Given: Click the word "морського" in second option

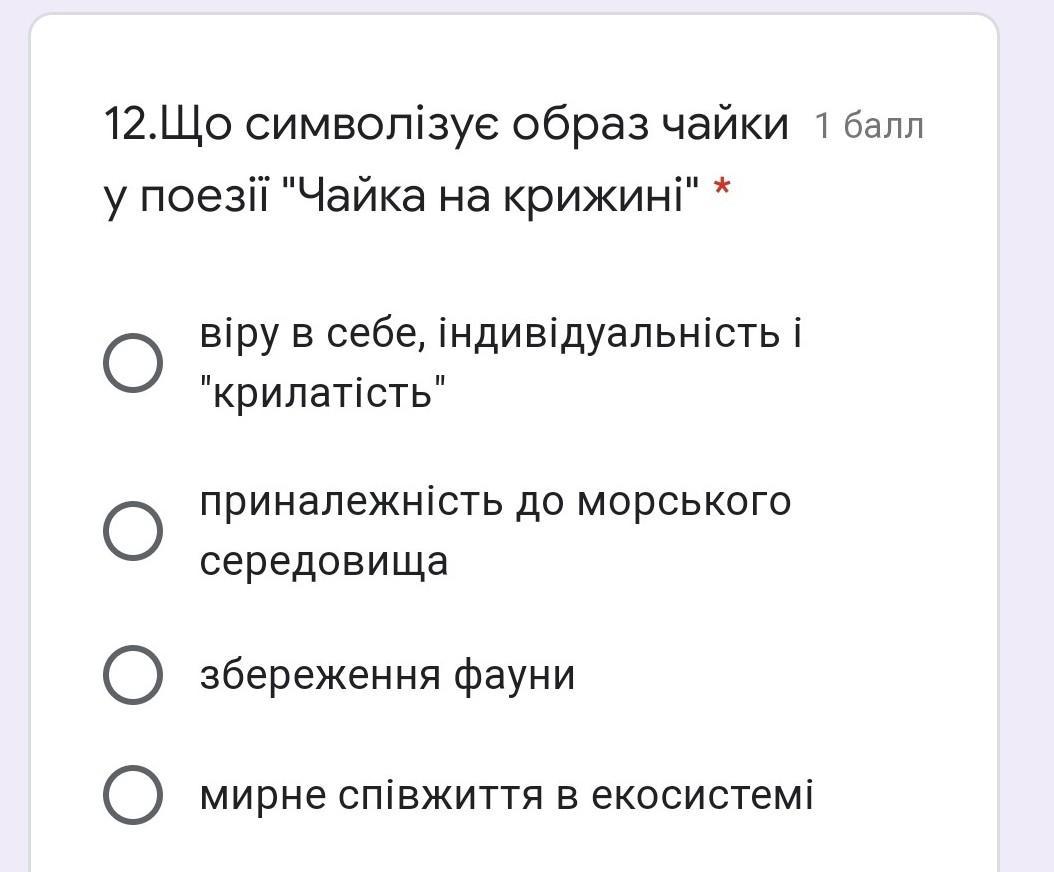Looking at the screenshot, I should point(684,501).
